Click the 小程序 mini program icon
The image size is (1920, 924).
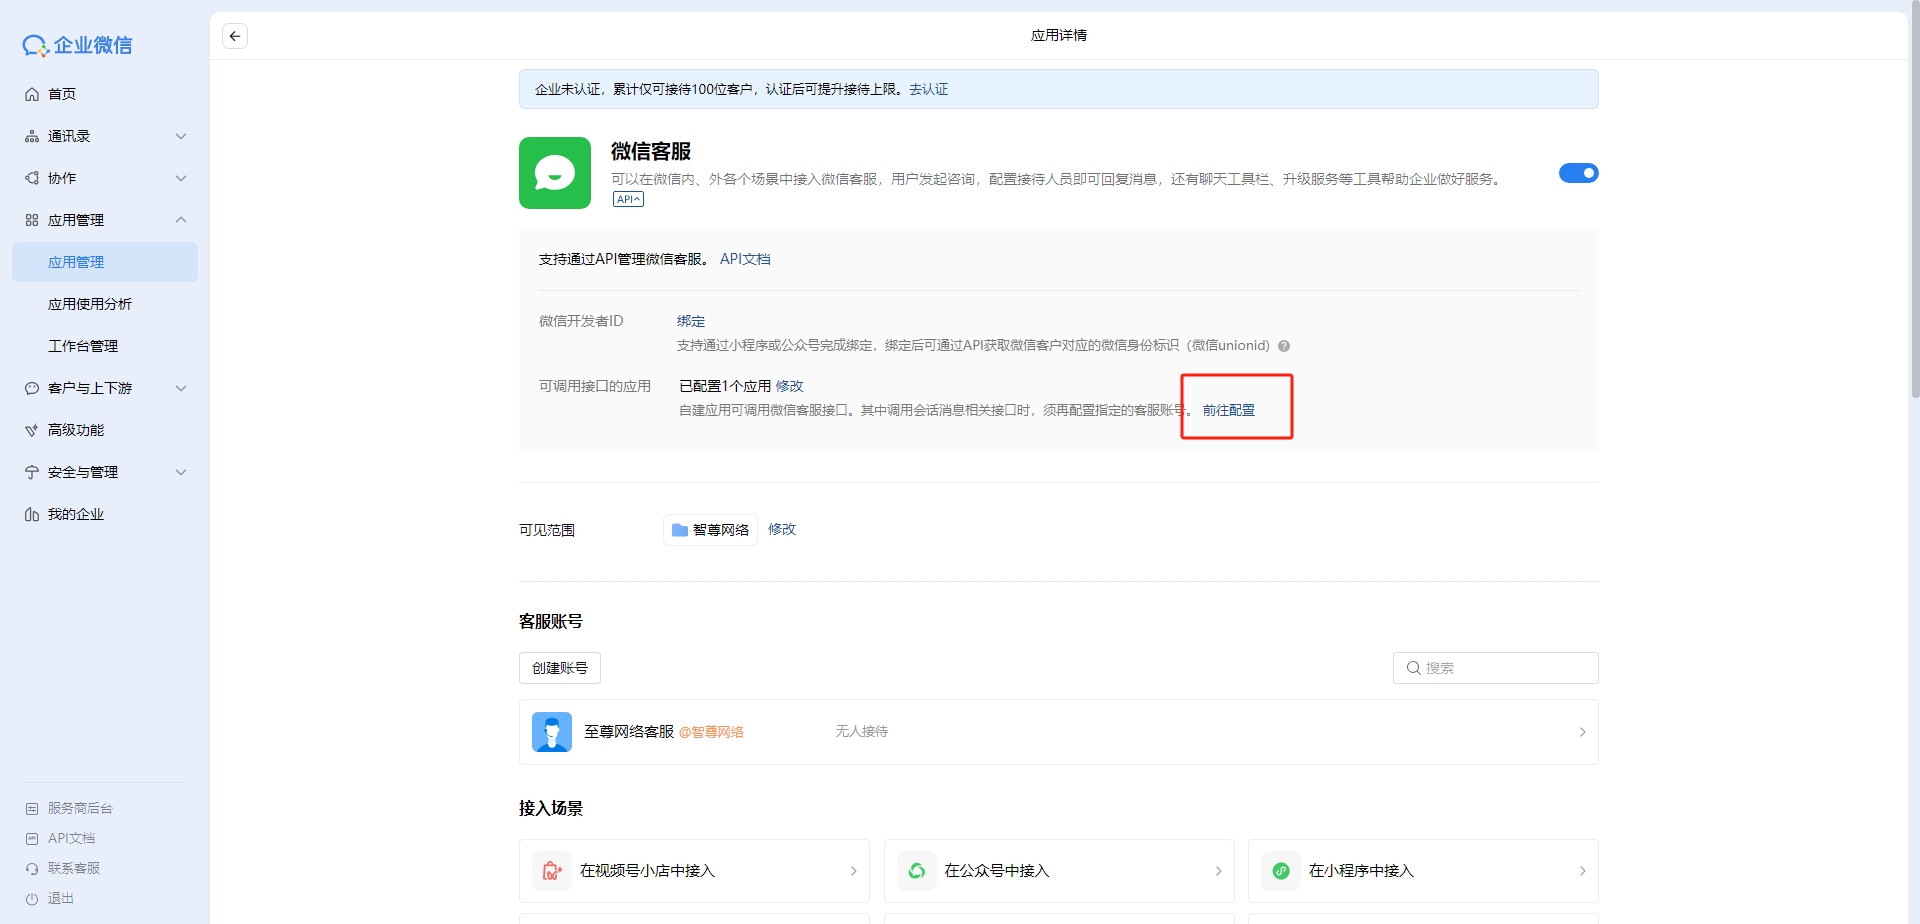[x=1281, y=871]
